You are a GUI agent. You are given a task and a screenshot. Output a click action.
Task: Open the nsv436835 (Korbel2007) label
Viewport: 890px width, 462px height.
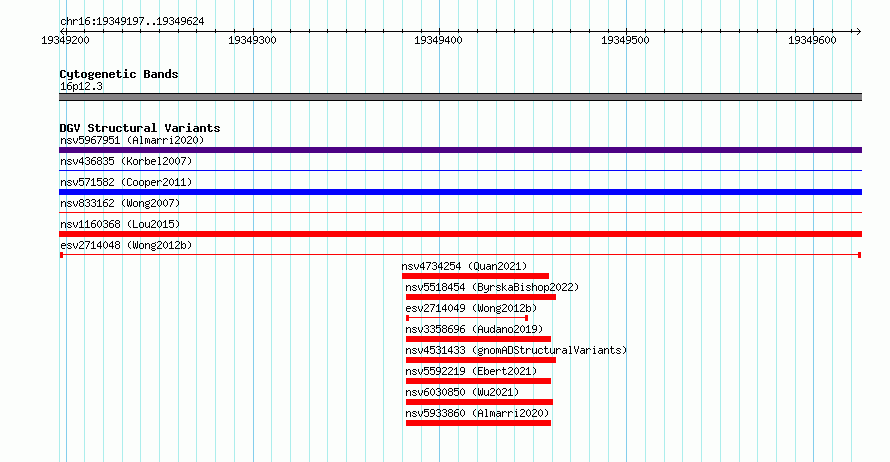126,161
